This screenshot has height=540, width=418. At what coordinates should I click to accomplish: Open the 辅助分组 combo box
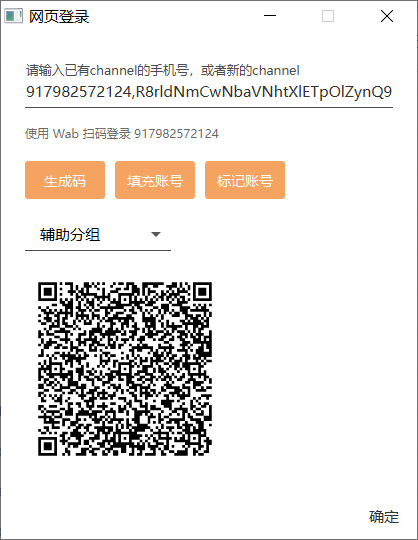click(98, 235)
